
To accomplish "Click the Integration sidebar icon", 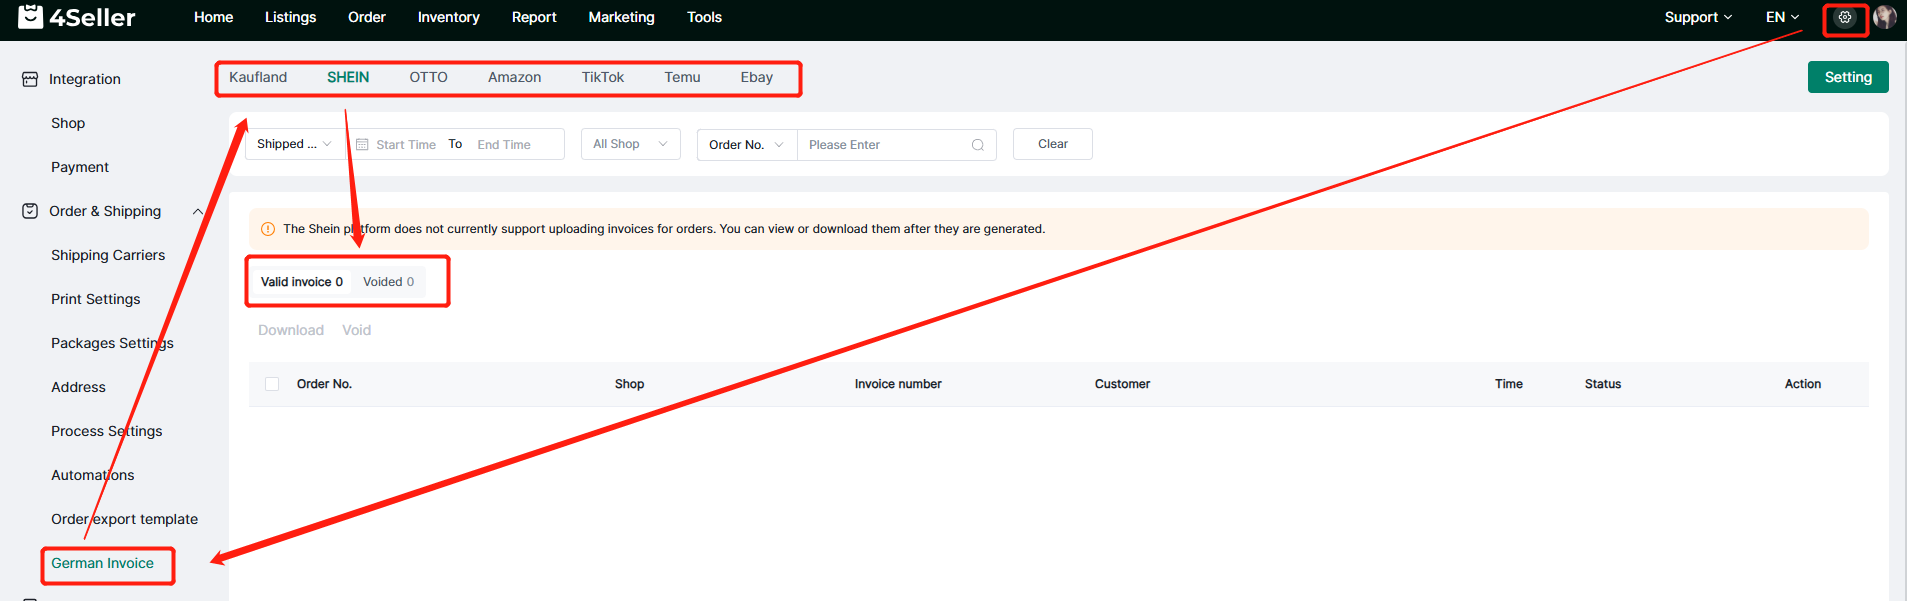I will pyautogui.click(x=30, y=79).
